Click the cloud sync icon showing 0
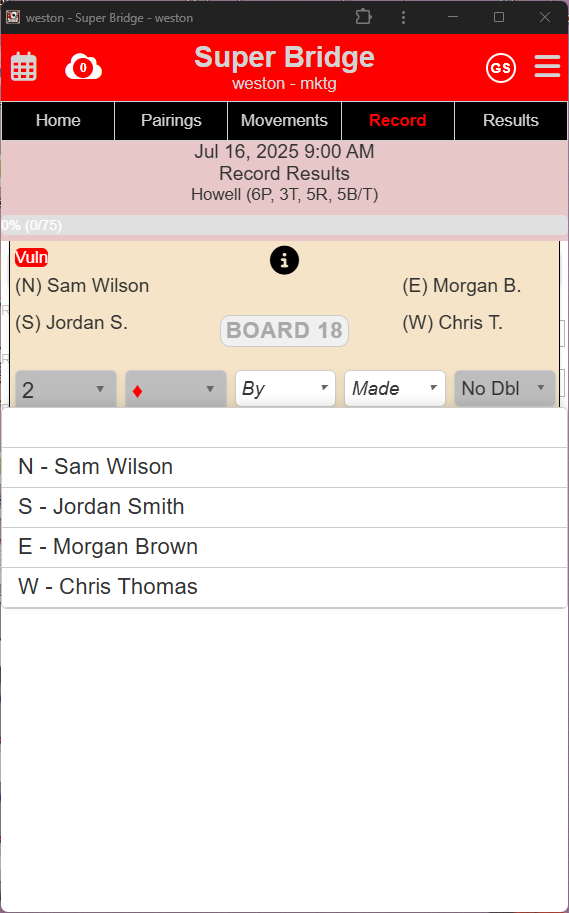Image resolution: width=569 pixels, height=913 pixels. pos(83,67)
